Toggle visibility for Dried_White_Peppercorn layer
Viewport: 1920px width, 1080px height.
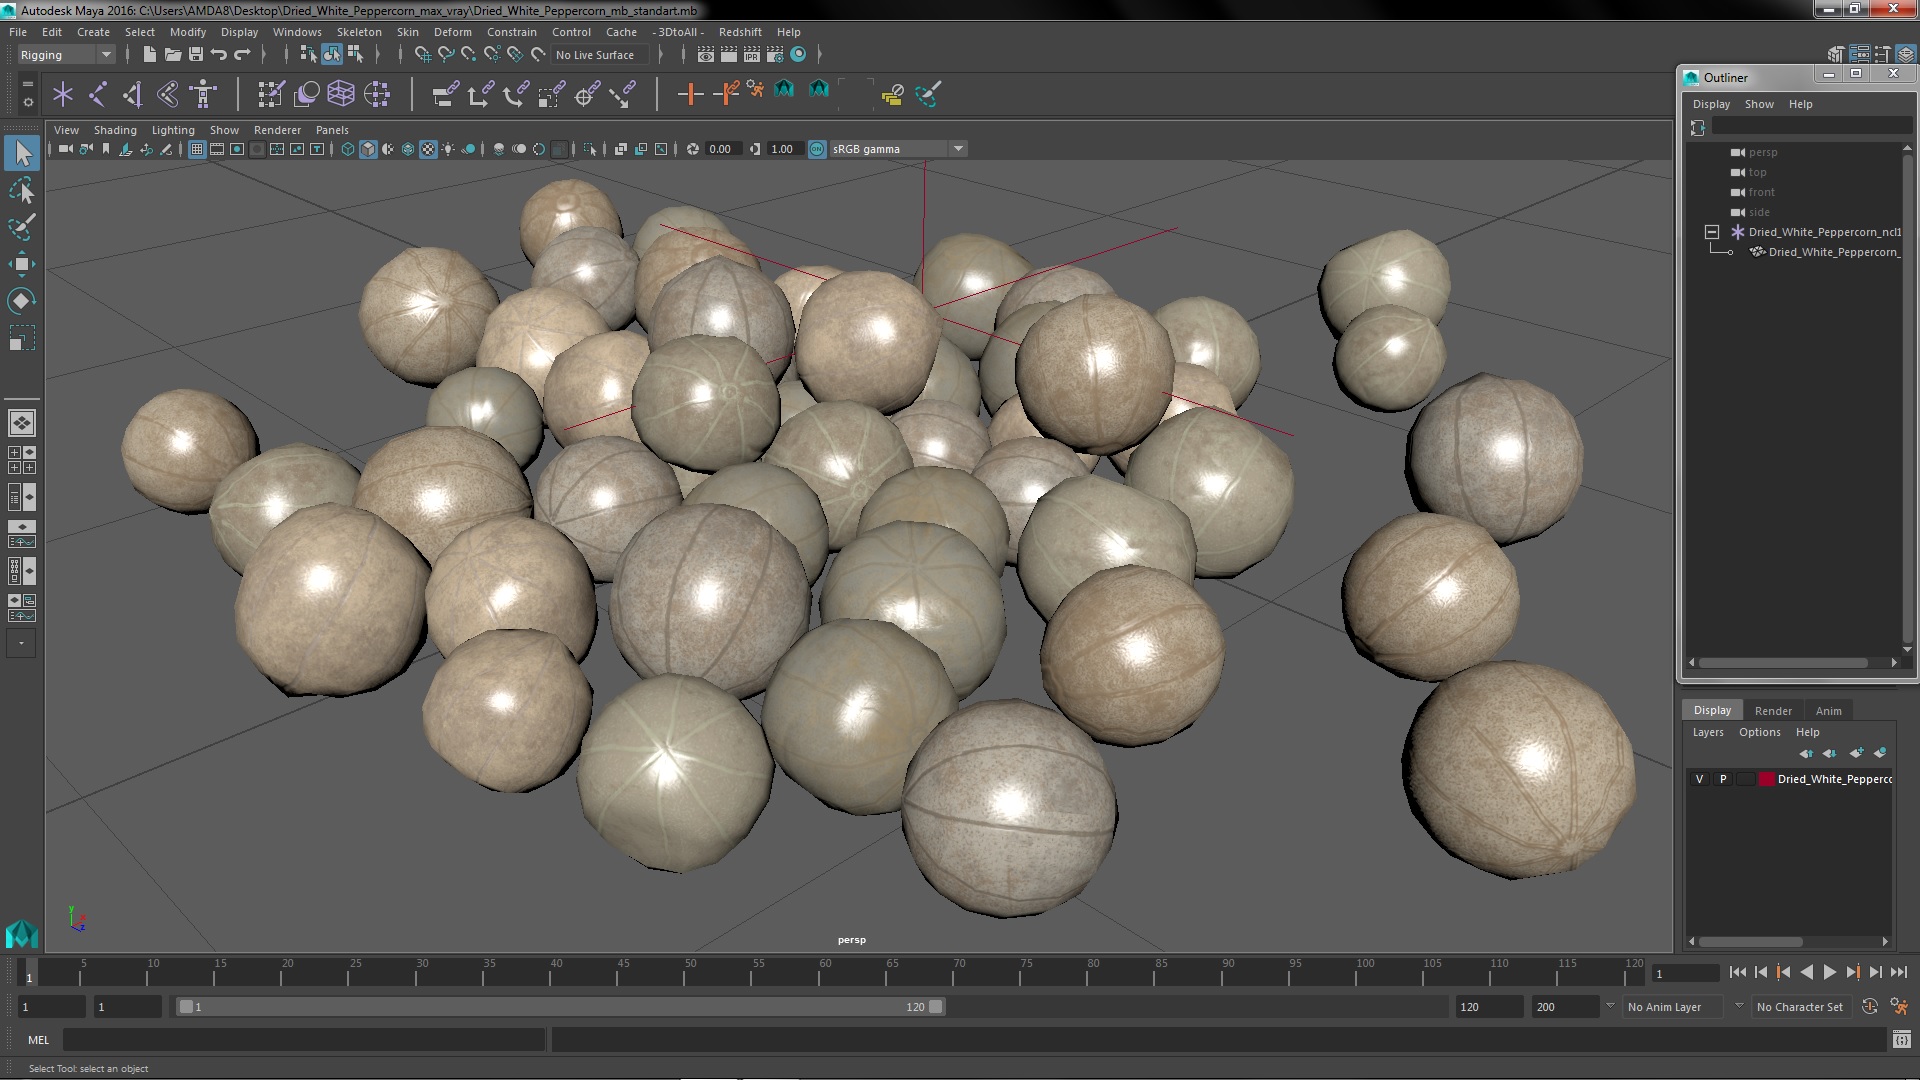pyautogui.click(x=1700, y=778)
